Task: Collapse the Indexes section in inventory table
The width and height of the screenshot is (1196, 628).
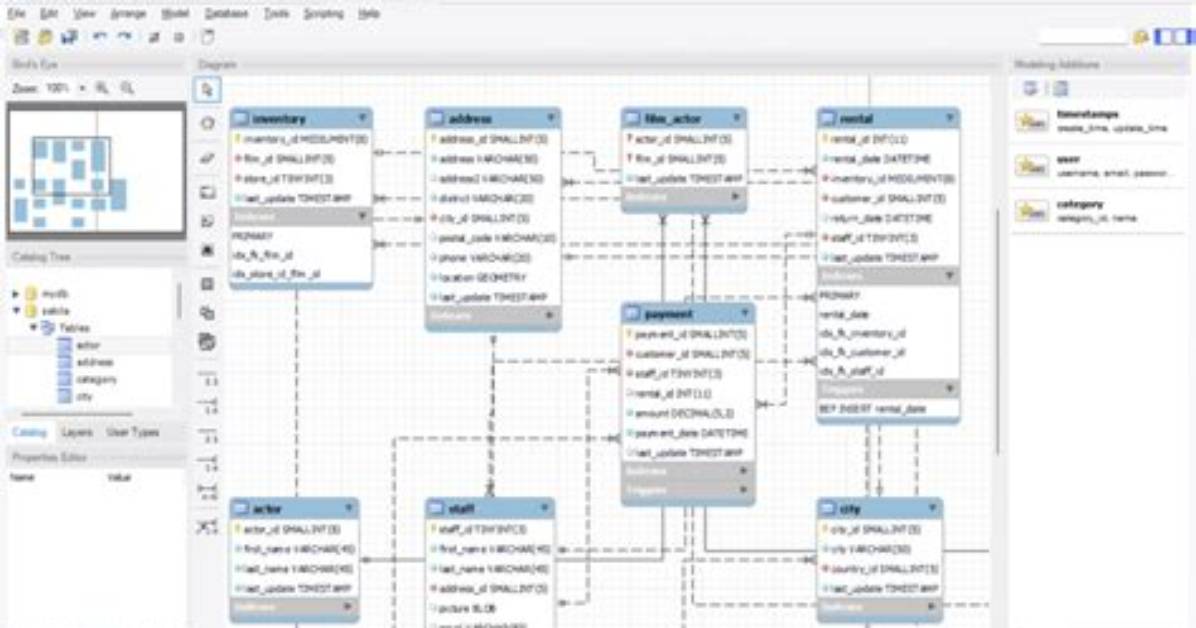Action: 362,217
